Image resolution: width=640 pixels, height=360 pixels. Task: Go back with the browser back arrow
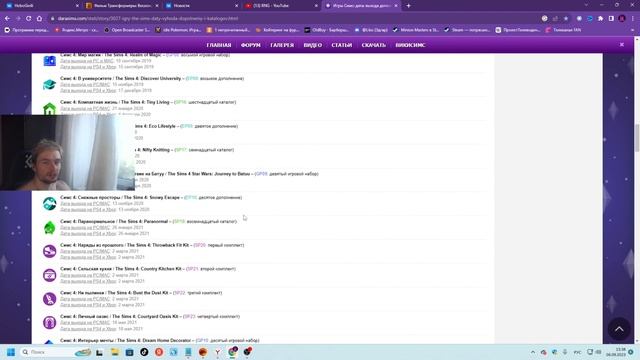click(7, 18)
